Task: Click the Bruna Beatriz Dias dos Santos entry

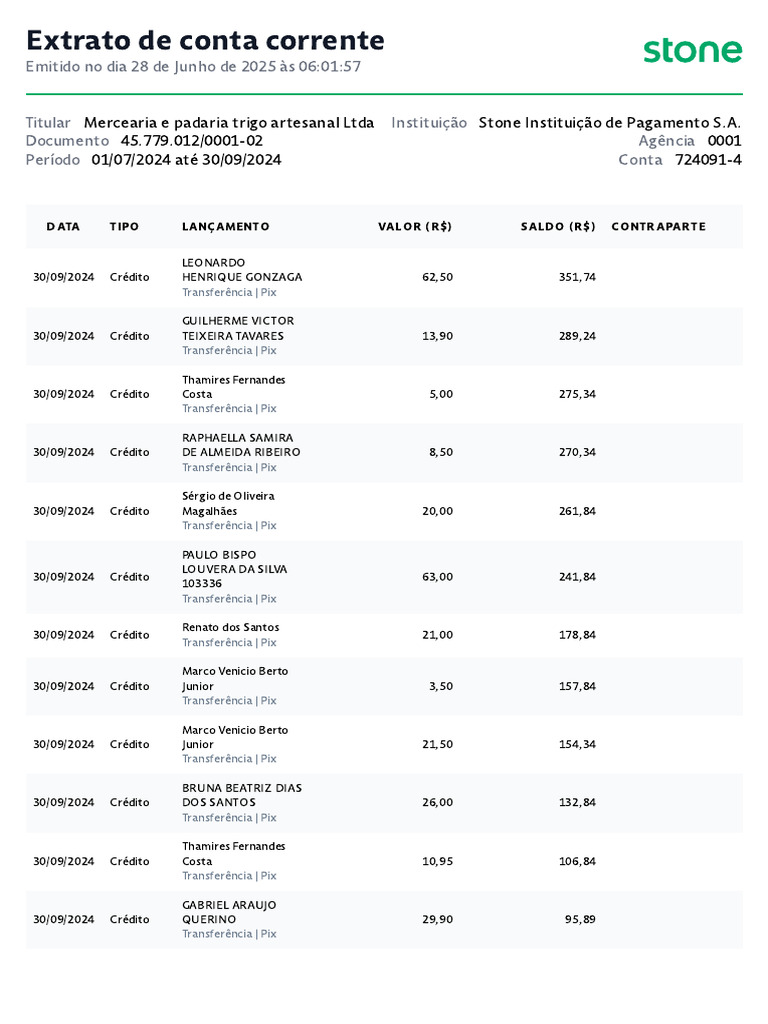Action: point(242,795)
